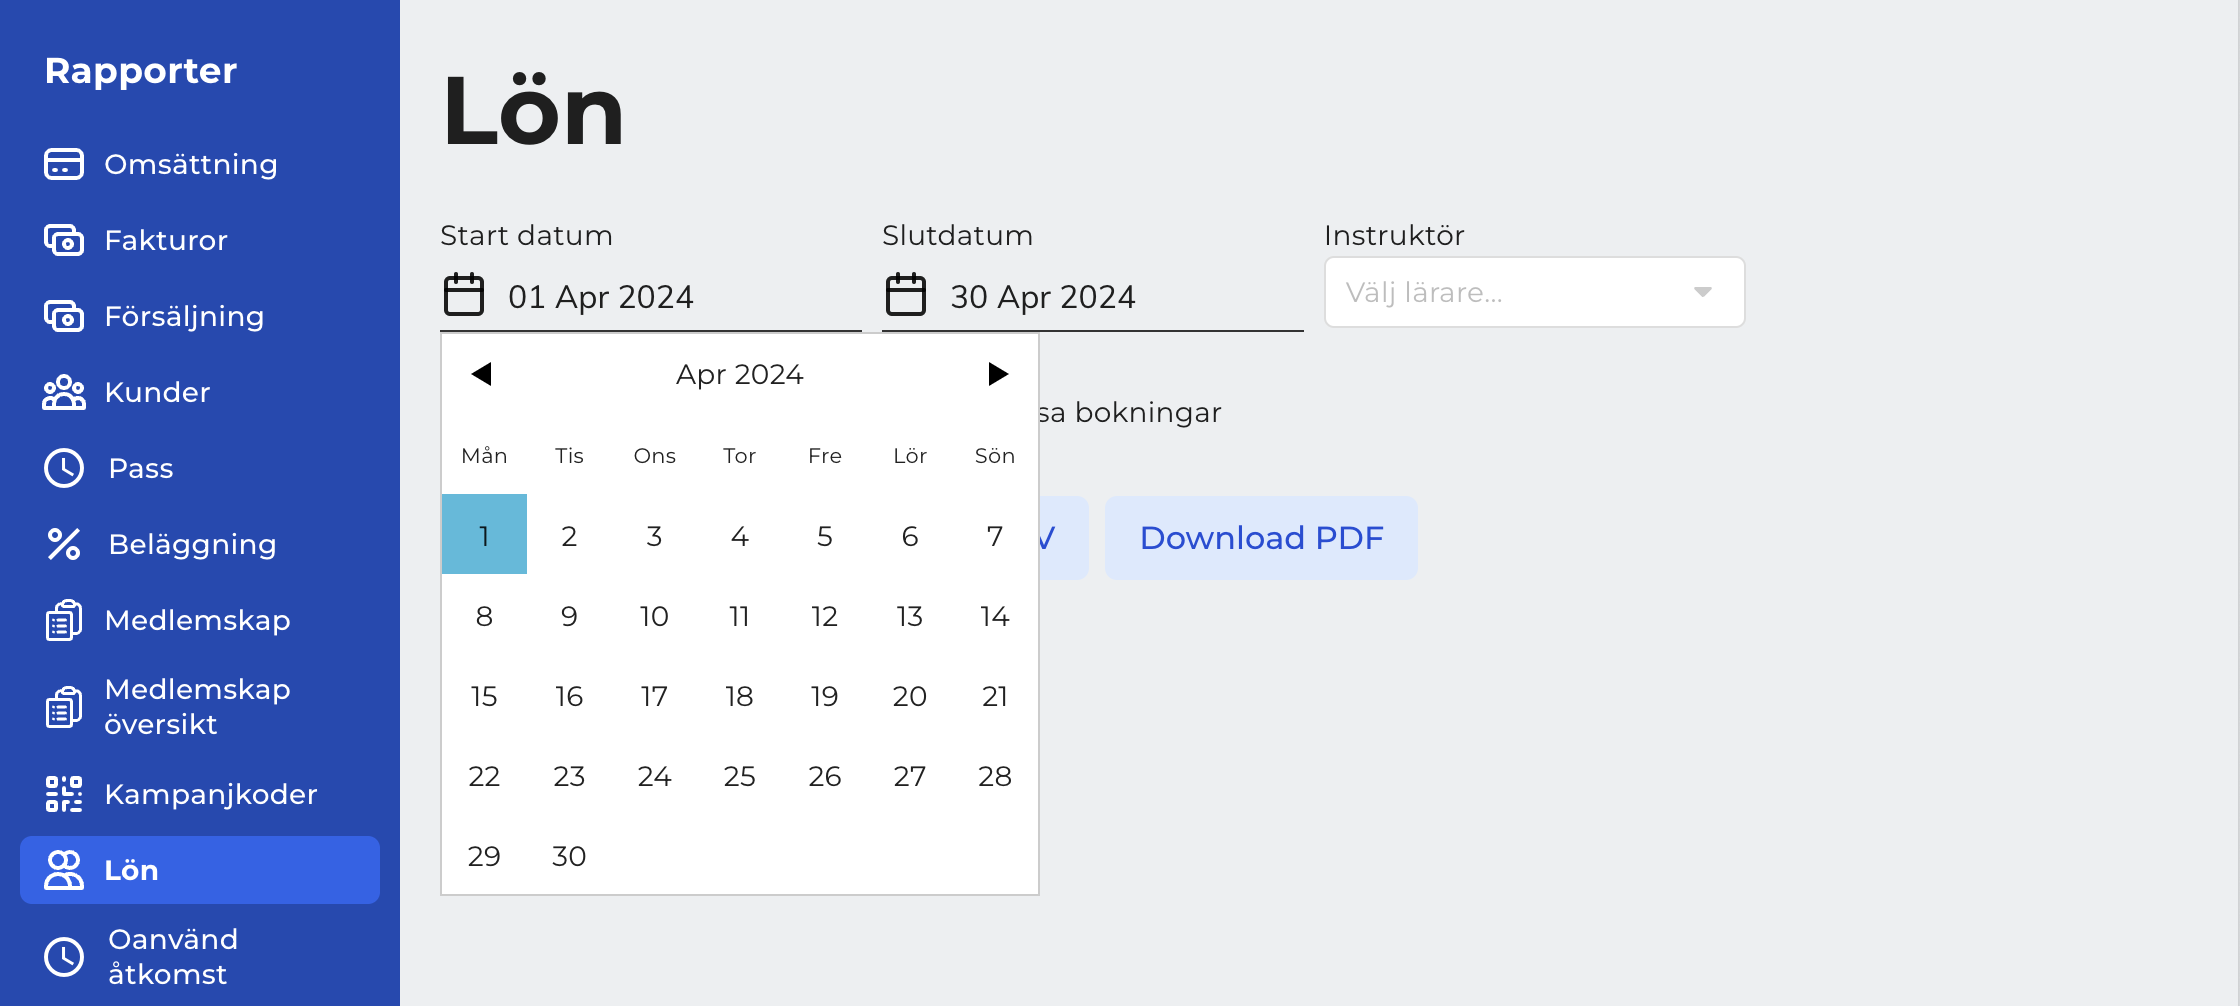Click the Download PDF button
Screen dimensions: 2240x1006
pos(1261,538)
